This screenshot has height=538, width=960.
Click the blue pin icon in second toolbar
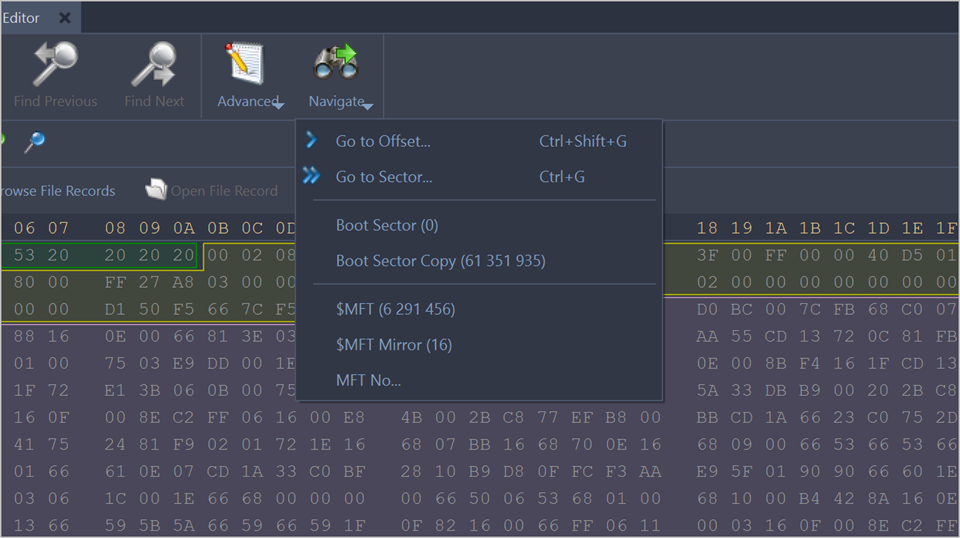(35, 142)
